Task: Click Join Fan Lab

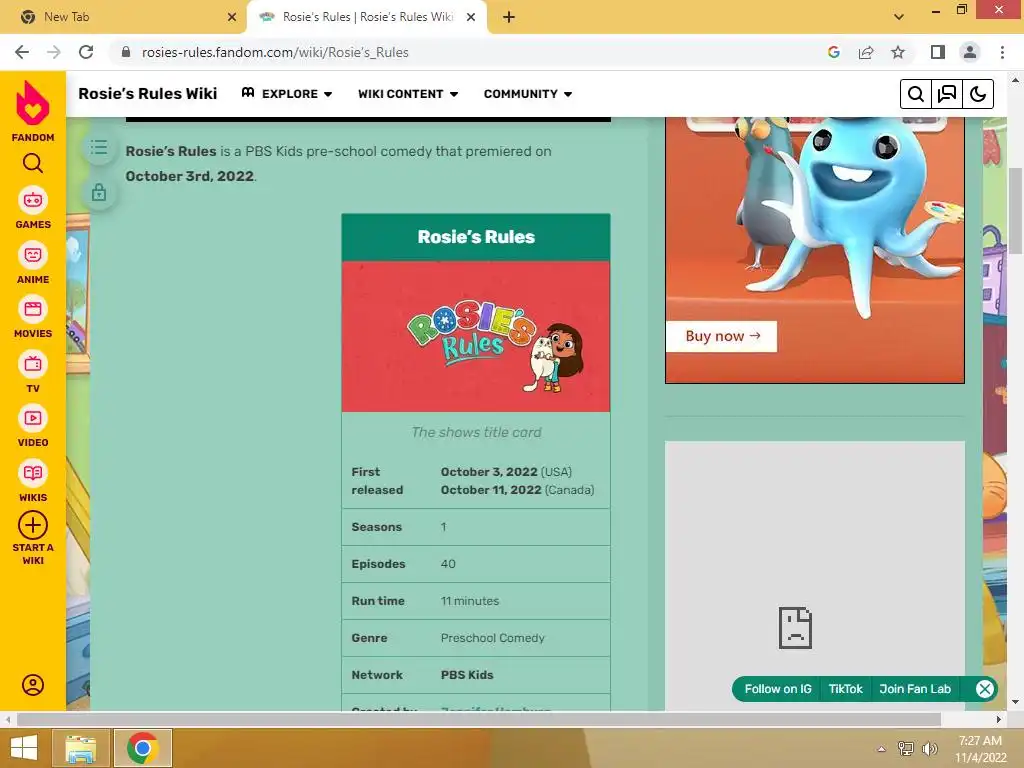Action: pyautogui.click(x=915, y=689)
